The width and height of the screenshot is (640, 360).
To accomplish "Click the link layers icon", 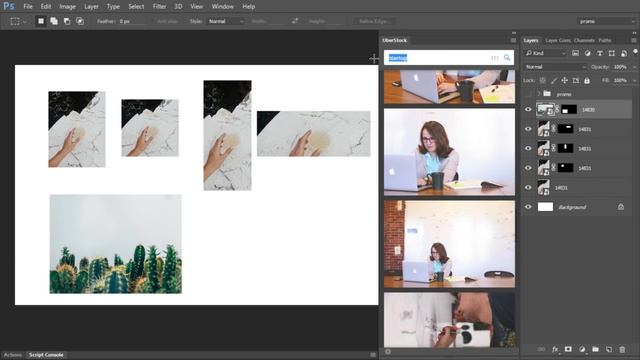I will coord(541,349).
